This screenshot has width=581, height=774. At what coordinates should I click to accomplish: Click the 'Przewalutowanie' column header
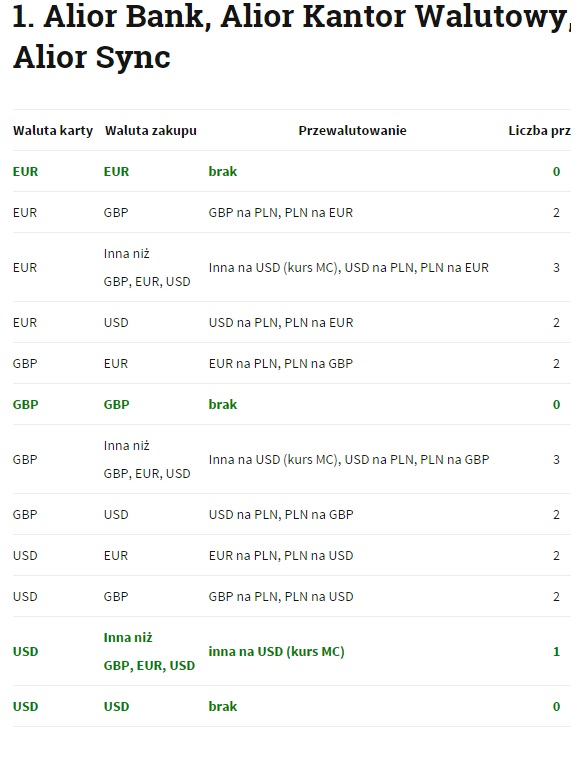352,130
